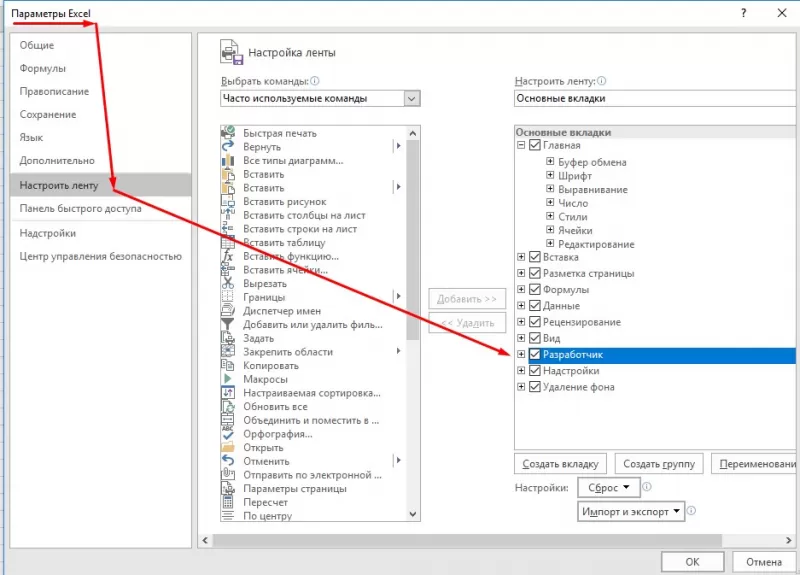The height and width of the screenshot is (575, 800).
Task: Select the Выравнивание group item
Action: tap(593, 189)
